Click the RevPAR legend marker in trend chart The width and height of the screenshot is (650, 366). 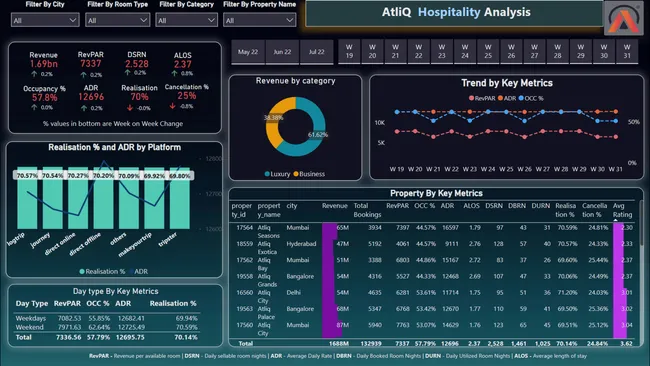point(471,98)
